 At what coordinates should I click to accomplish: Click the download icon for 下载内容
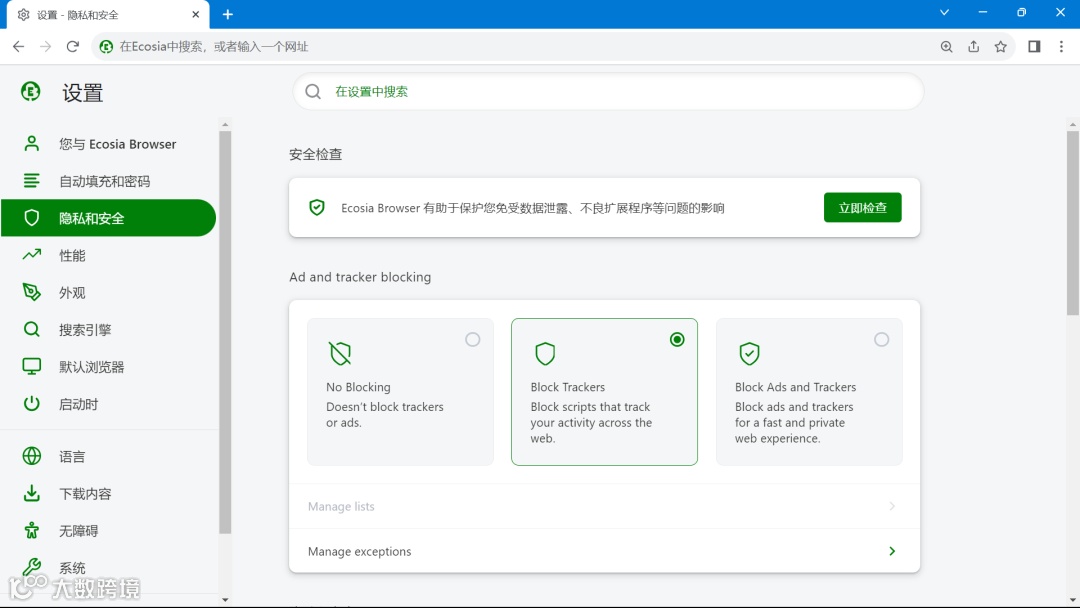(32, 493)
